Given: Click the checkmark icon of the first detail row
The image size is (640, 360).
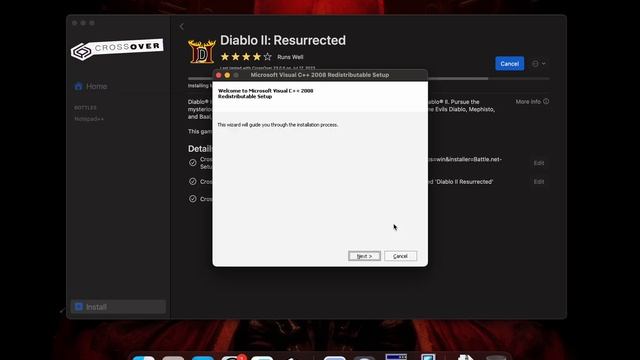Looking at the screenshot, I should pos(193,162).
